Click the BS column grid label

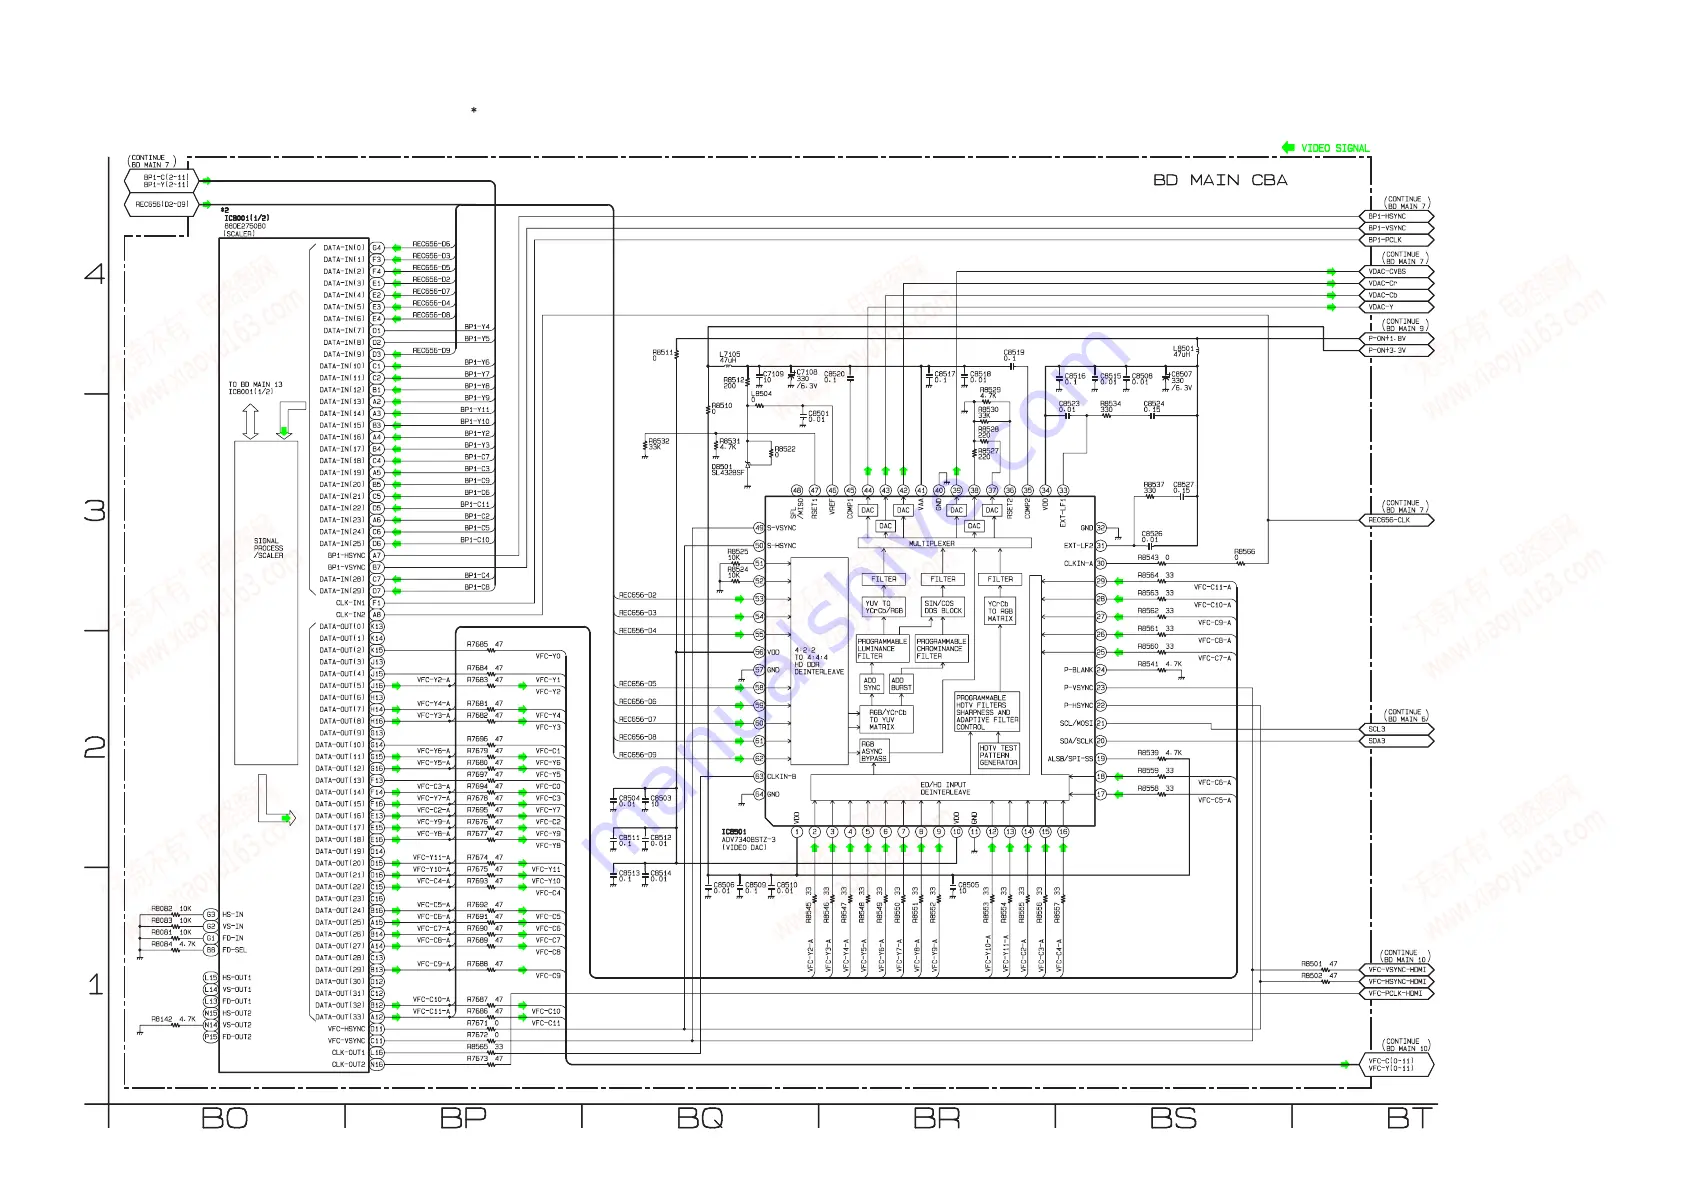[1173, 1119]
